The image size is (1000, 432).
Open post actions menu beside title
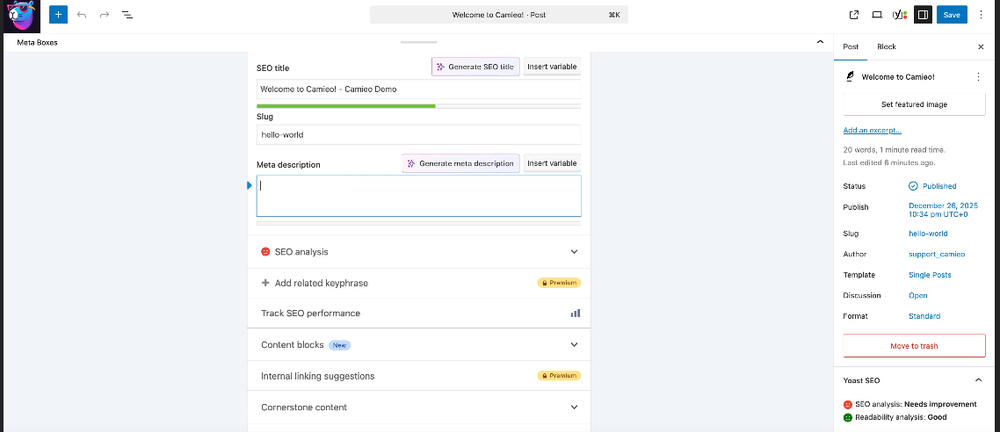coord(978,77)
